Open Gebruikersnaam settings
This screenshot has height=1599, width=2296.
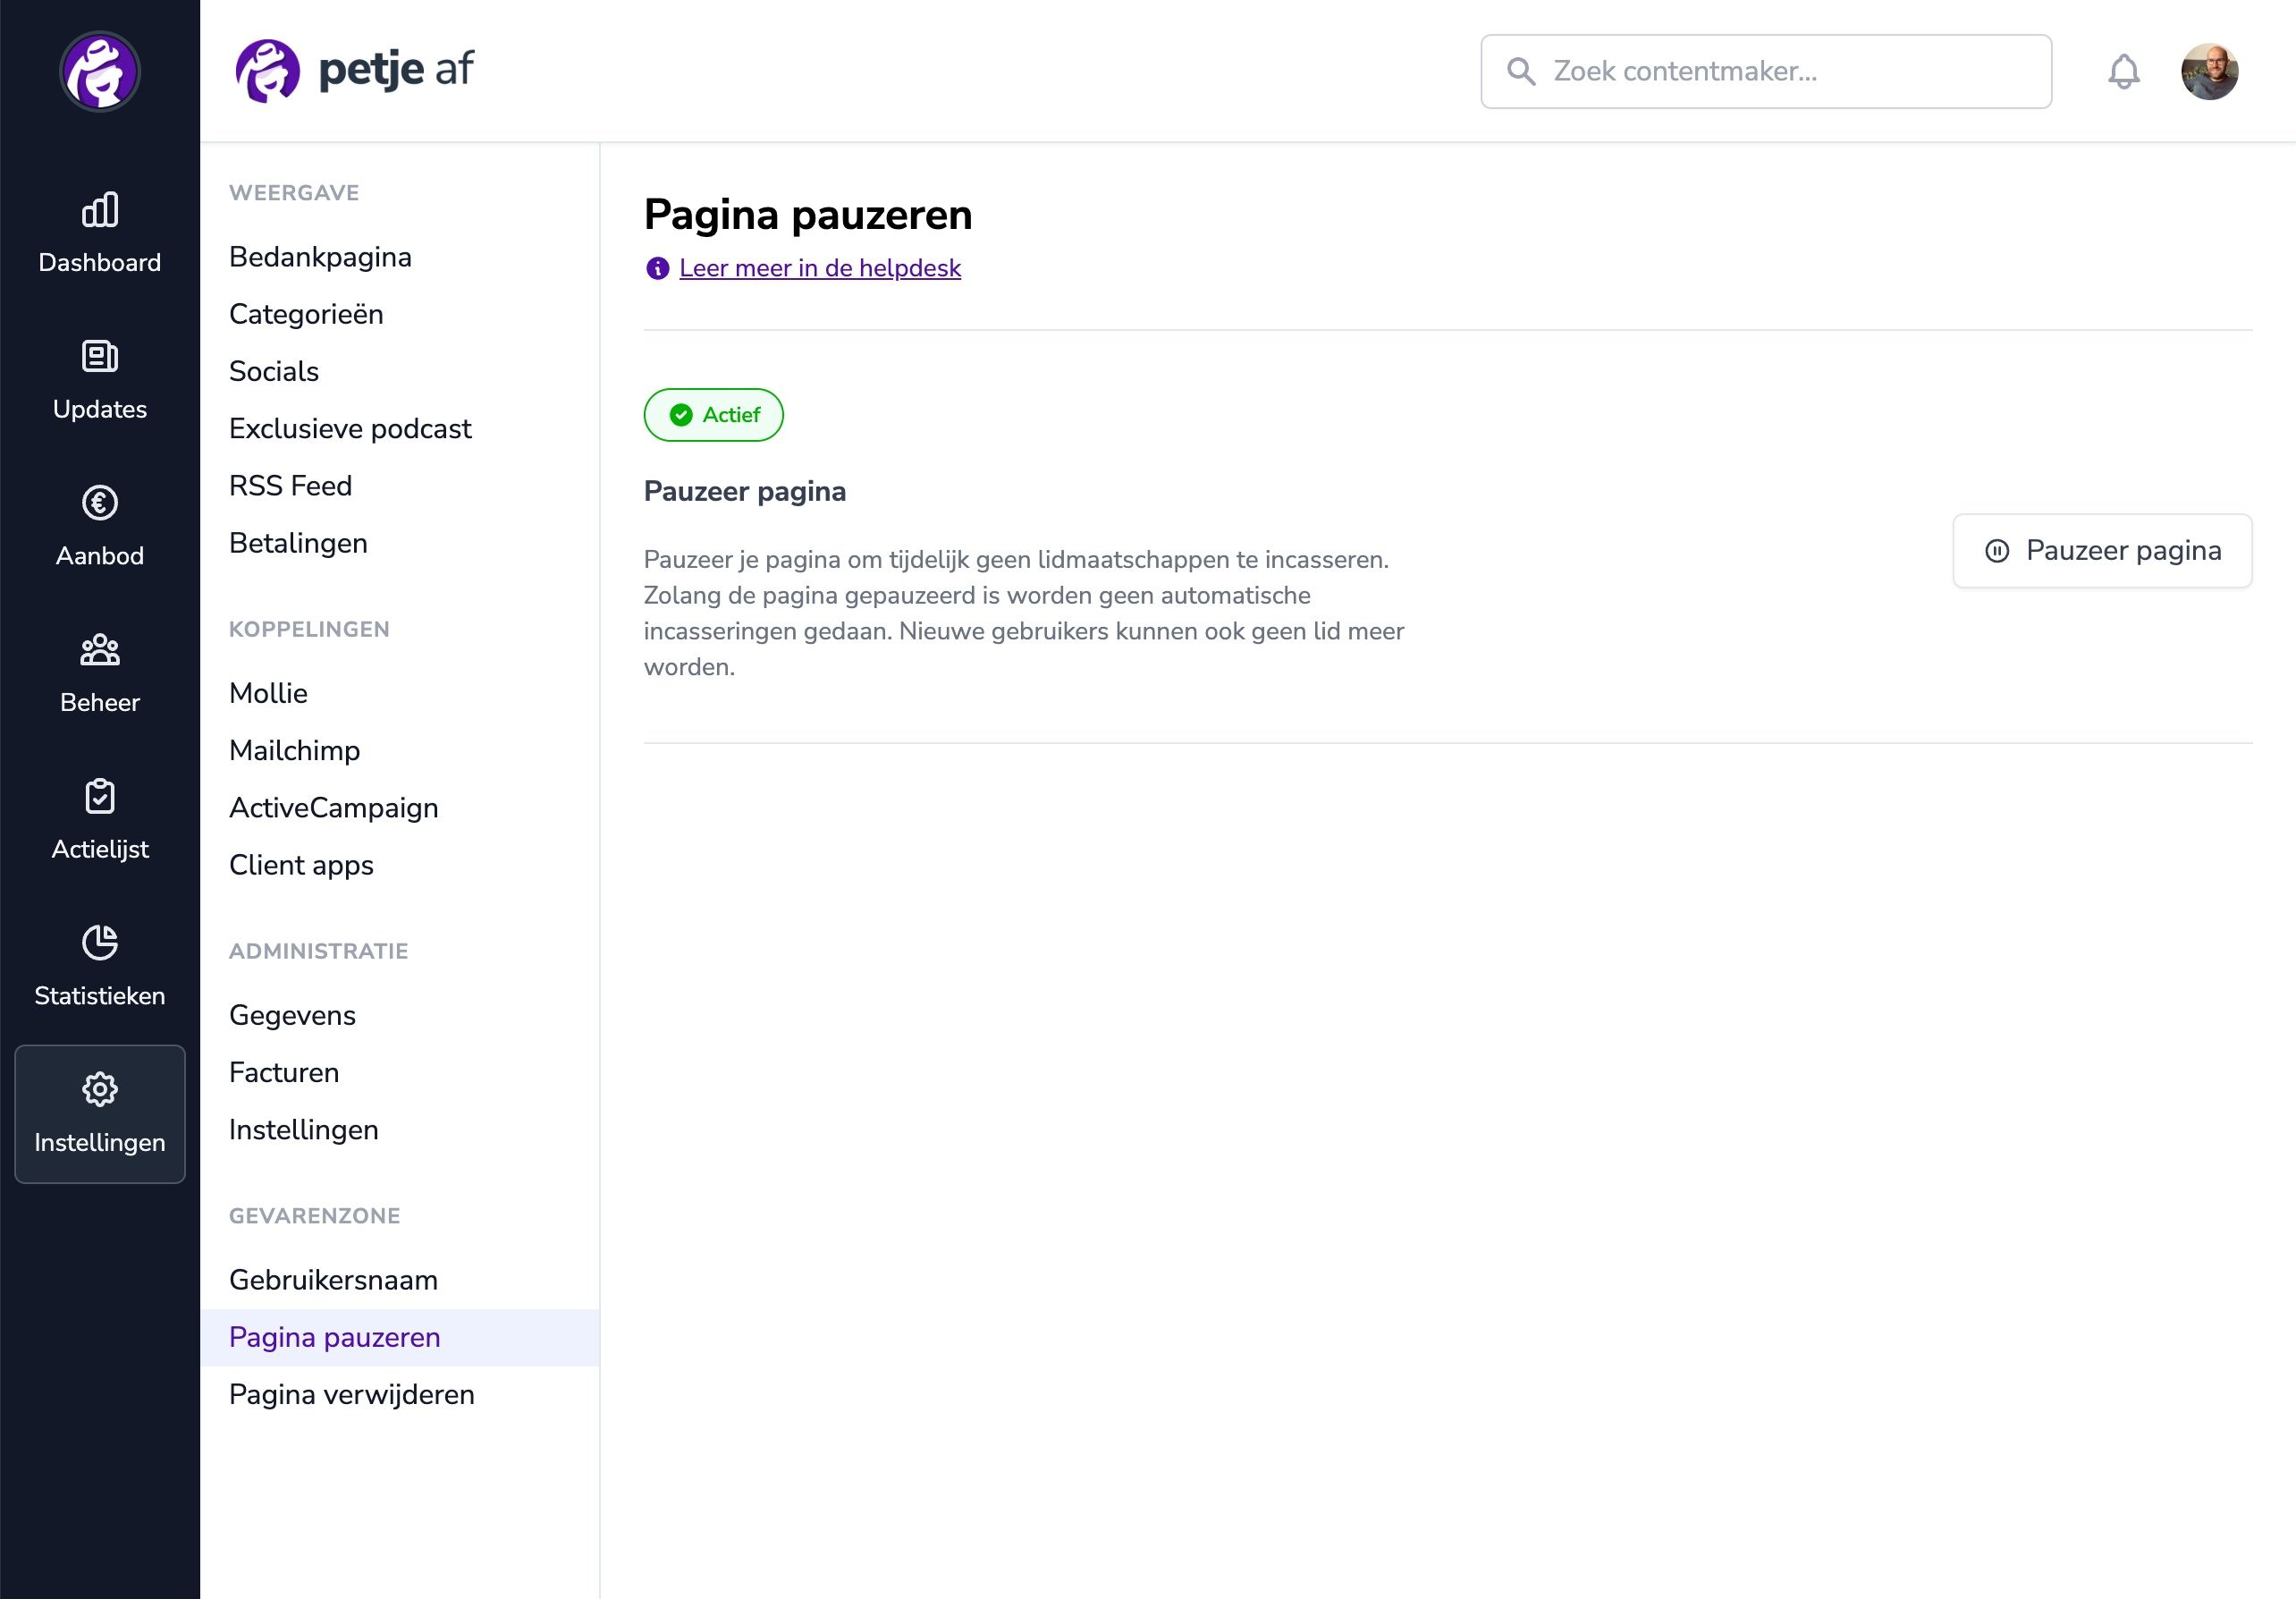click(333, 1280)
